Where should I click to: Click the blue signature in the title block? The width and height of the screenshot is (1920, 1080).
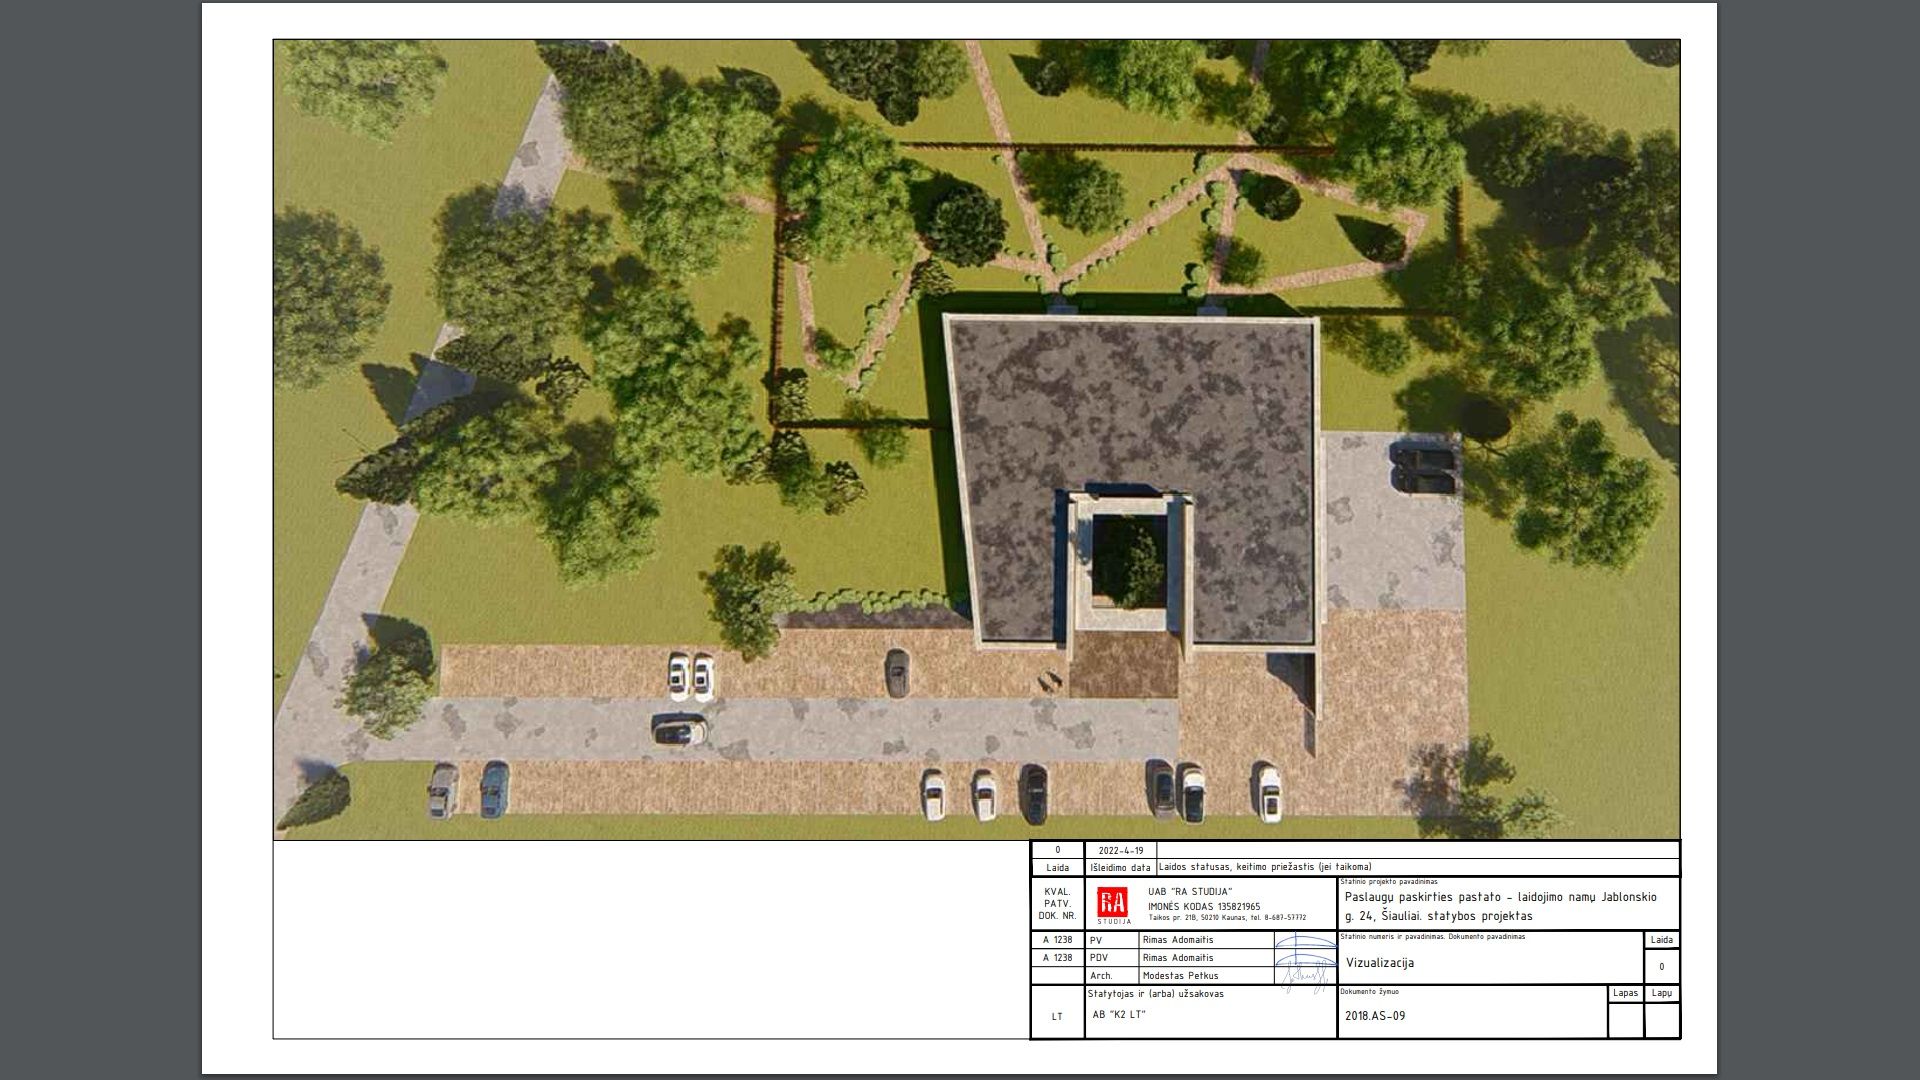pos(1305,961)
